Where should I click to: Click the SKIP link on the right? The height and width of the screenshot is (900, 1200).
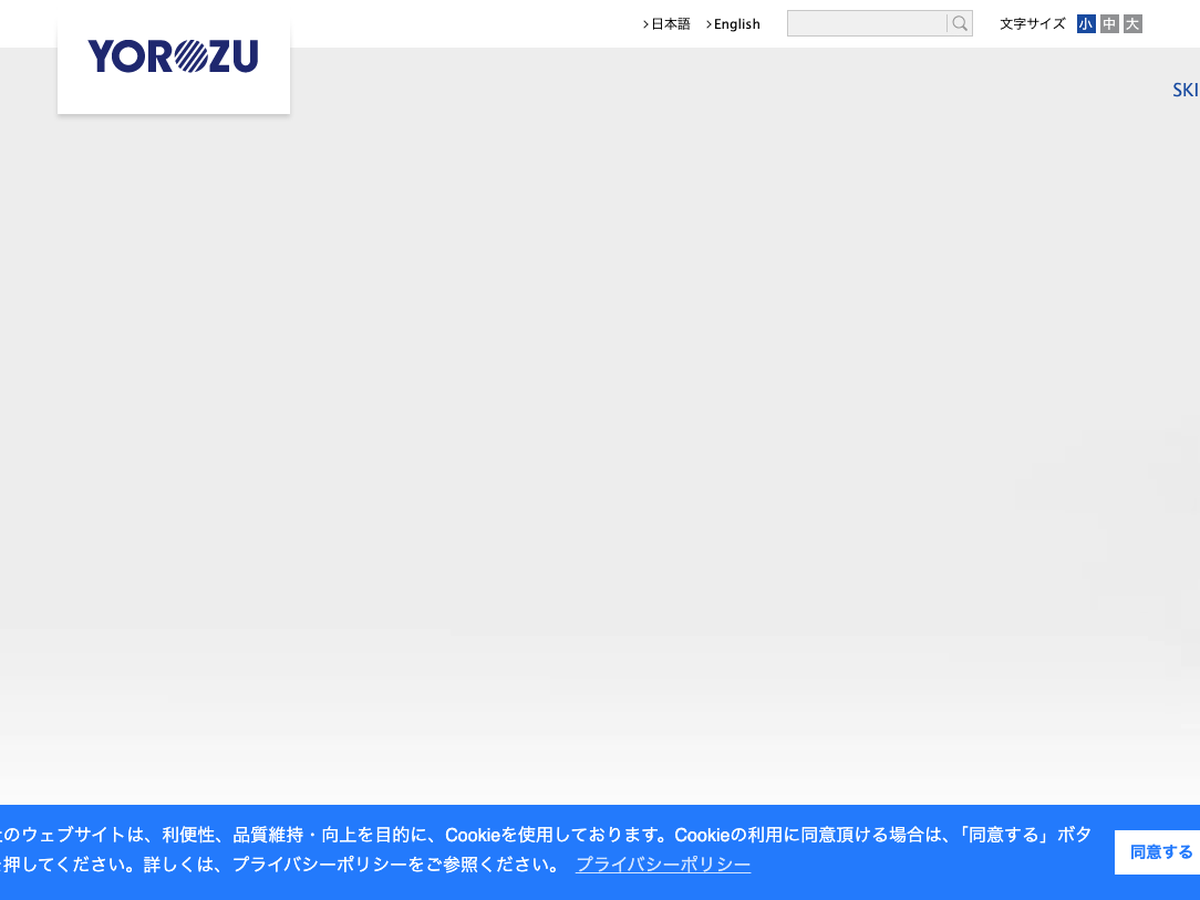point(1185,90)
